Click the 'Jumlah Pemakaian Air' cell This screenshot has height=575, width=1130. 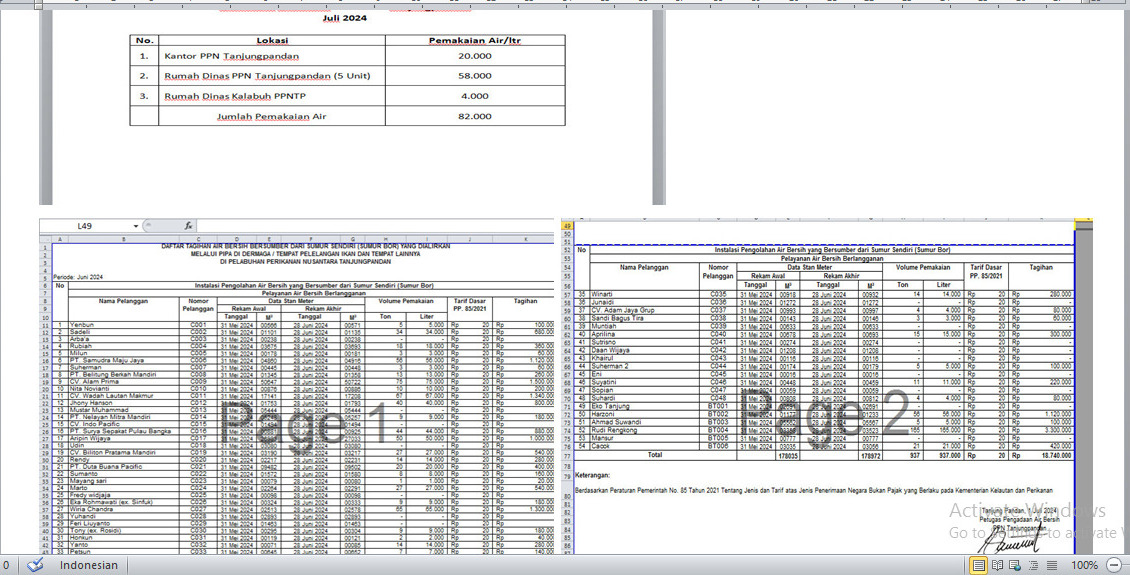(272, 116)
